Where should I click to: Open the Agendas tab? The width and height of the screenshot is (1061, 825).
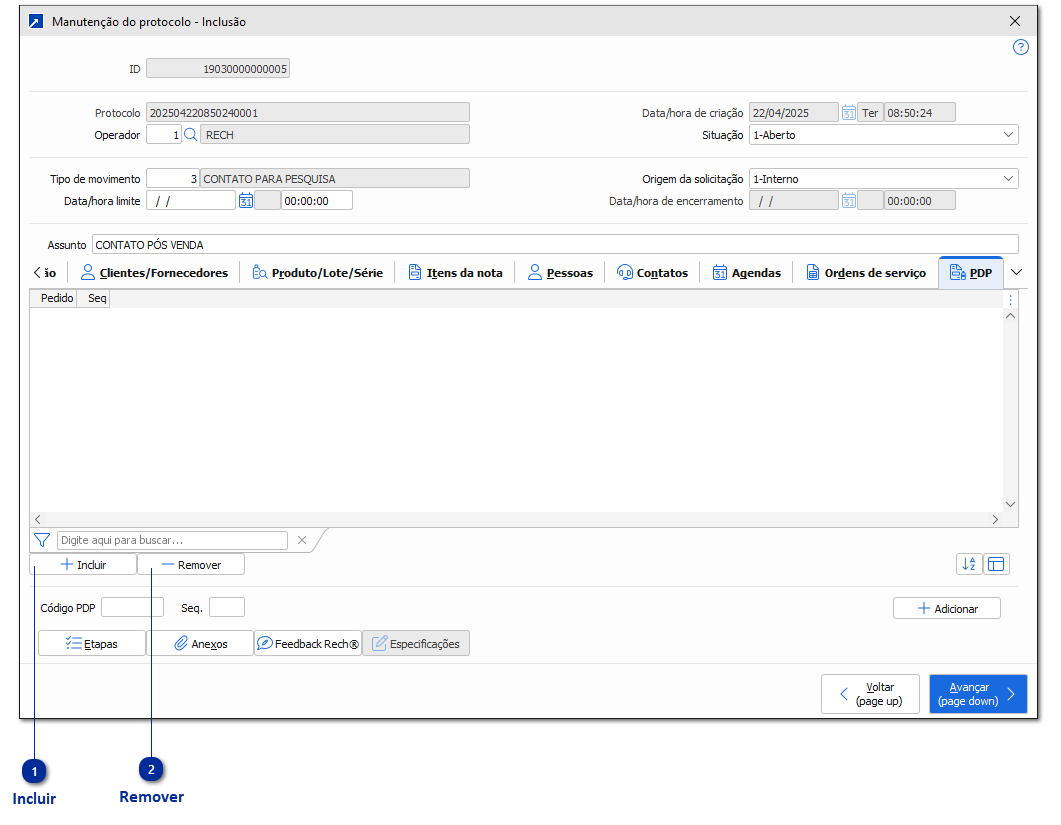[x=746, y=273]
